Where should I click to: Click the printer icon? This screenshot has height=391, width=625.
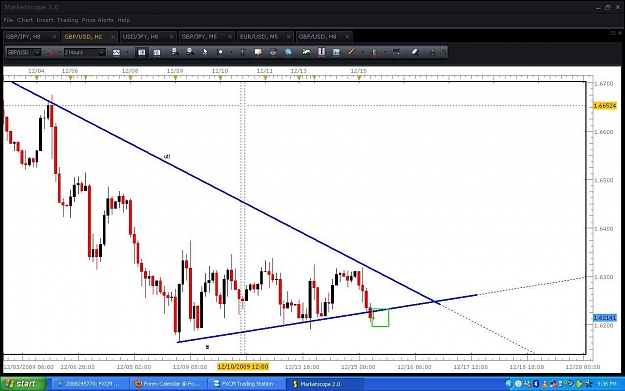click(273, 52)
